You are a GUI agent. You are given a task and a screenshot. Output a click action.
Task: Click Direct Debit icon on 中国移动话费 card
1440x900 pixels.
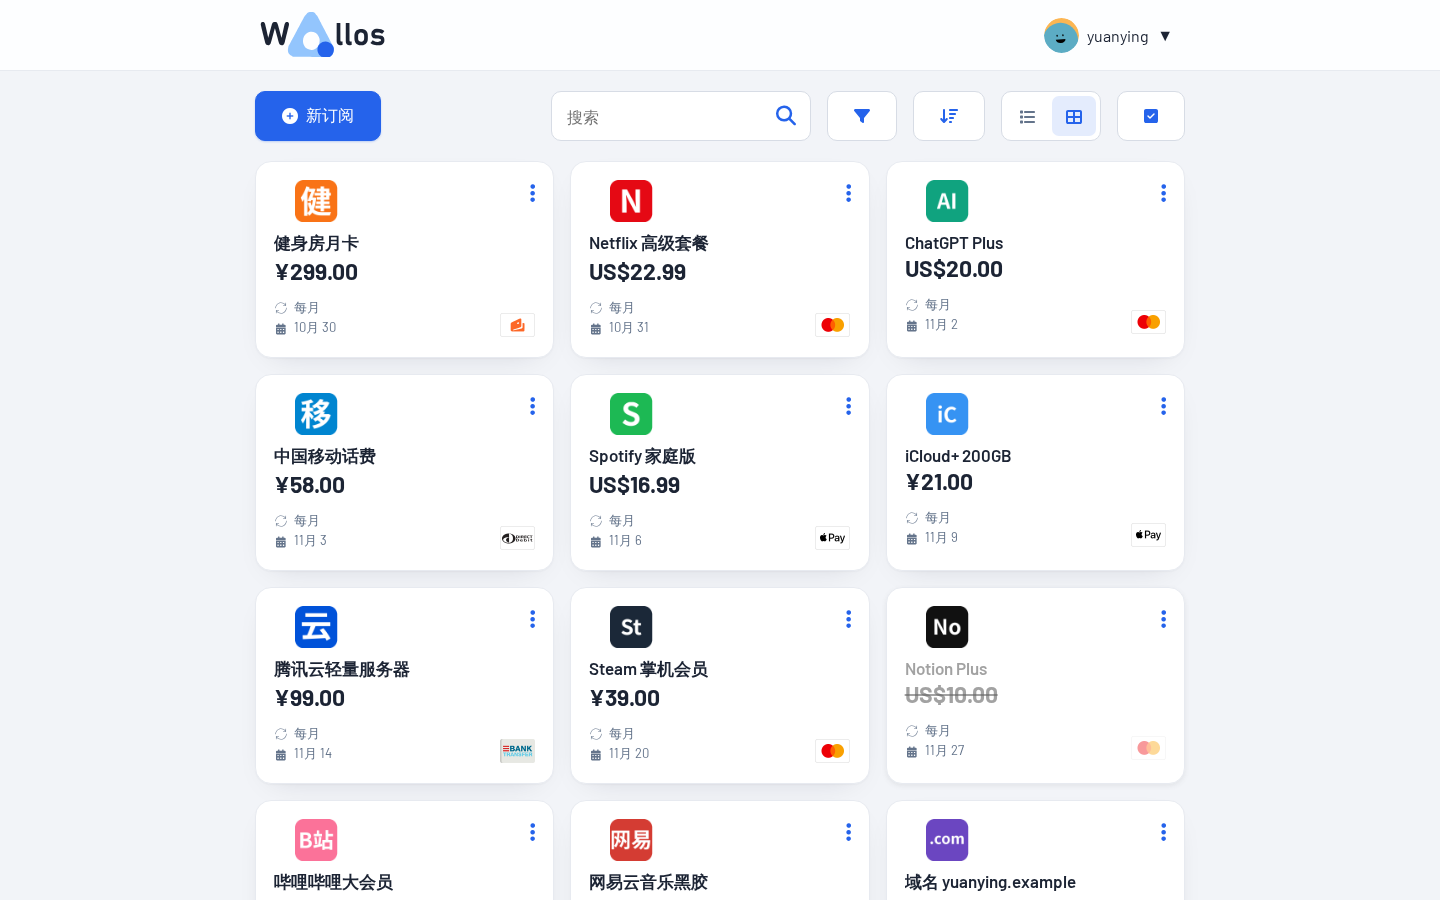517,538
